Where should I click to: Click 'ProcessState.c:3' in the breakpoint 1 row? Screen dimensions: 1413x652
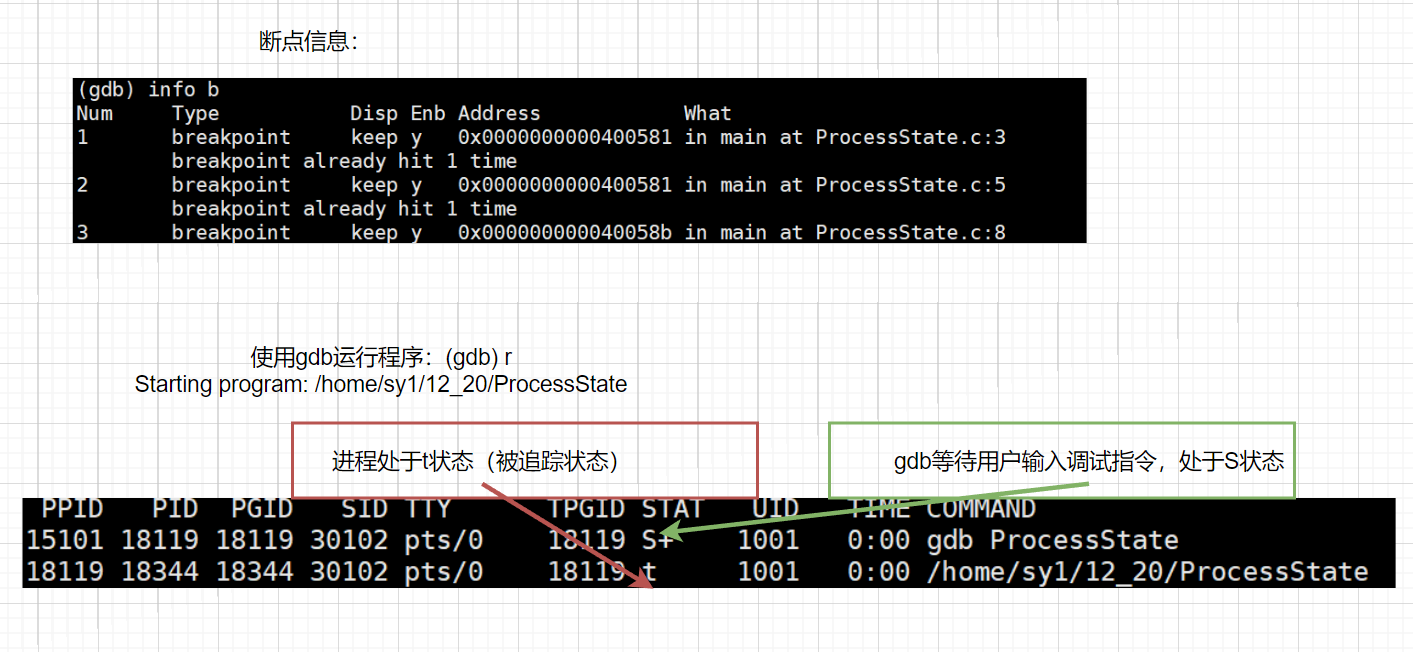coord(910,137)
